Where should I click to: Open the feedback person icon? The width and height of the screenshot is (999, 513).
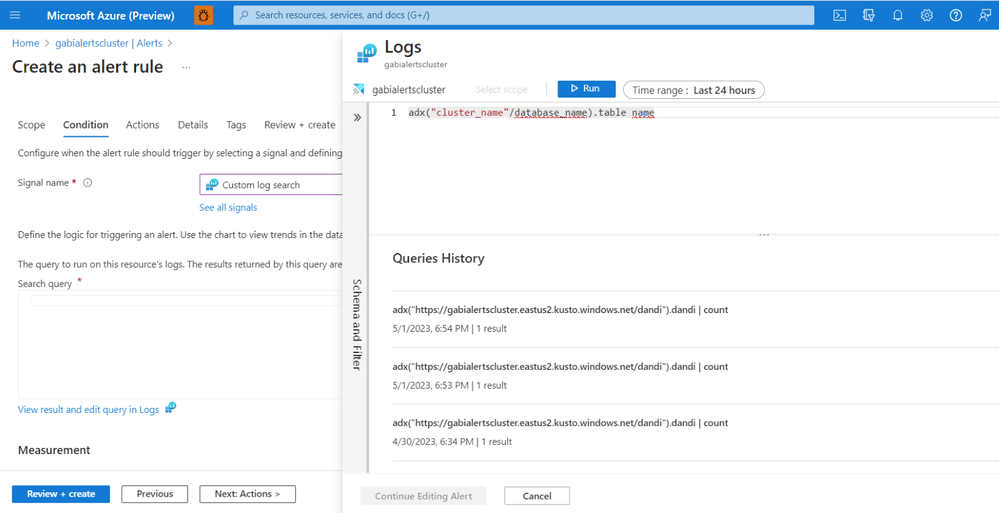985,15
